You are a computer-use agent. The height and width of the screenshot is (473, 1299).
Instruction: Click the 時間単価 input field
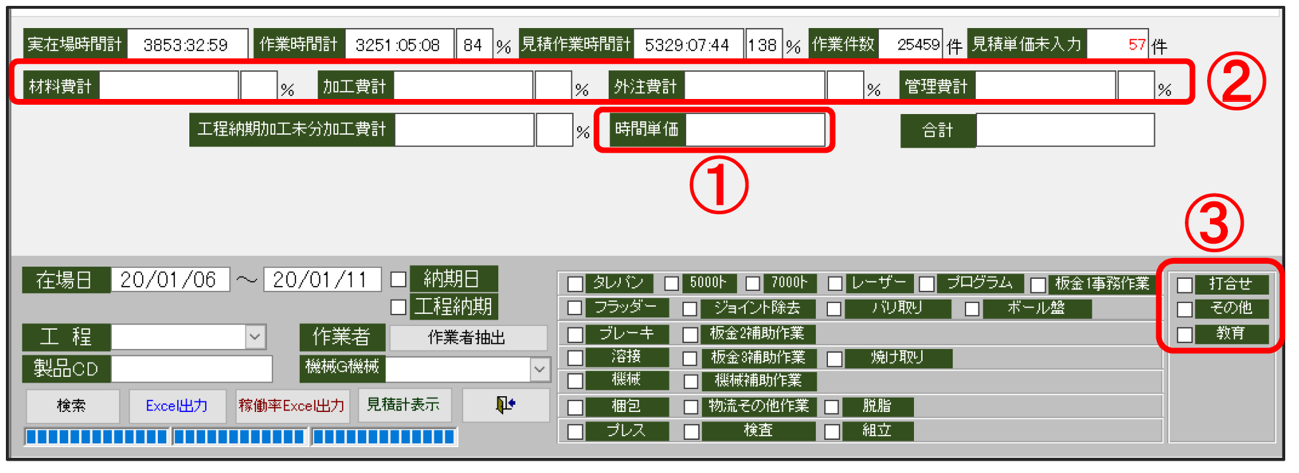coord(756,130)
